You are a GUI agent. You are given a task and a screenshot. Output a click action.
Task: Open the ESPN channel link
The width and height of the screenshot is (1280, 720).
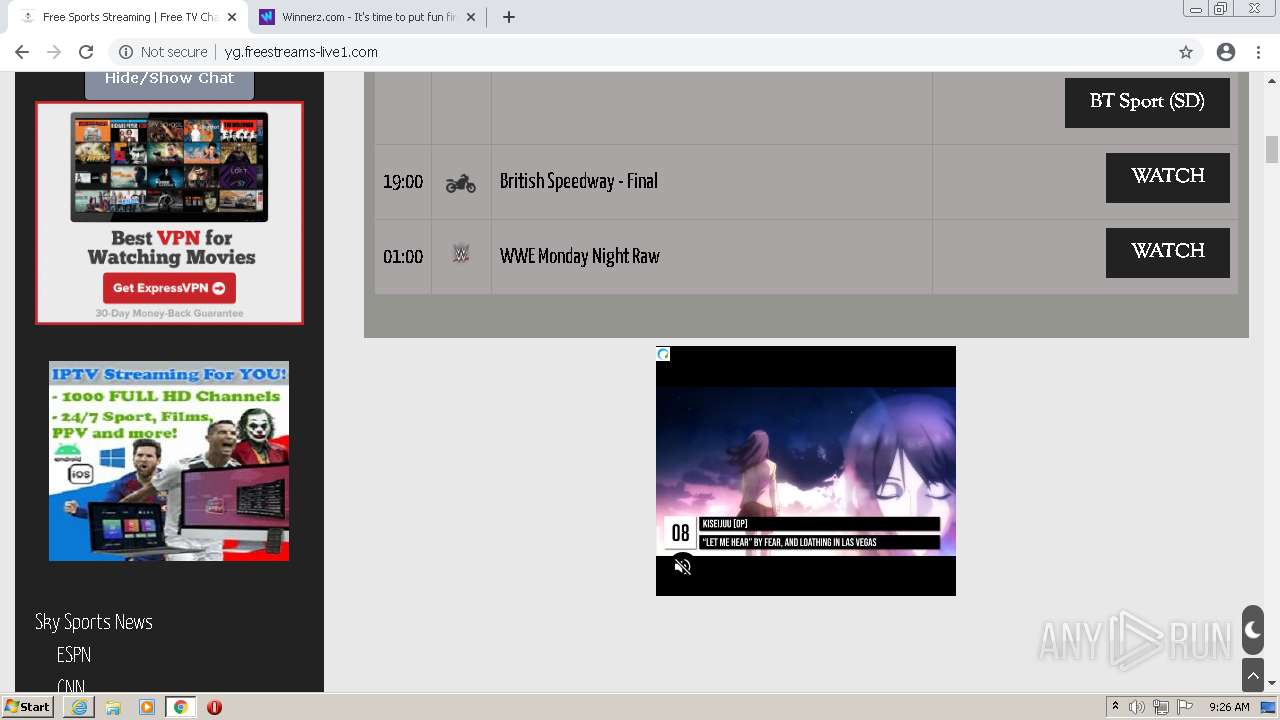(x=74, y=655)
